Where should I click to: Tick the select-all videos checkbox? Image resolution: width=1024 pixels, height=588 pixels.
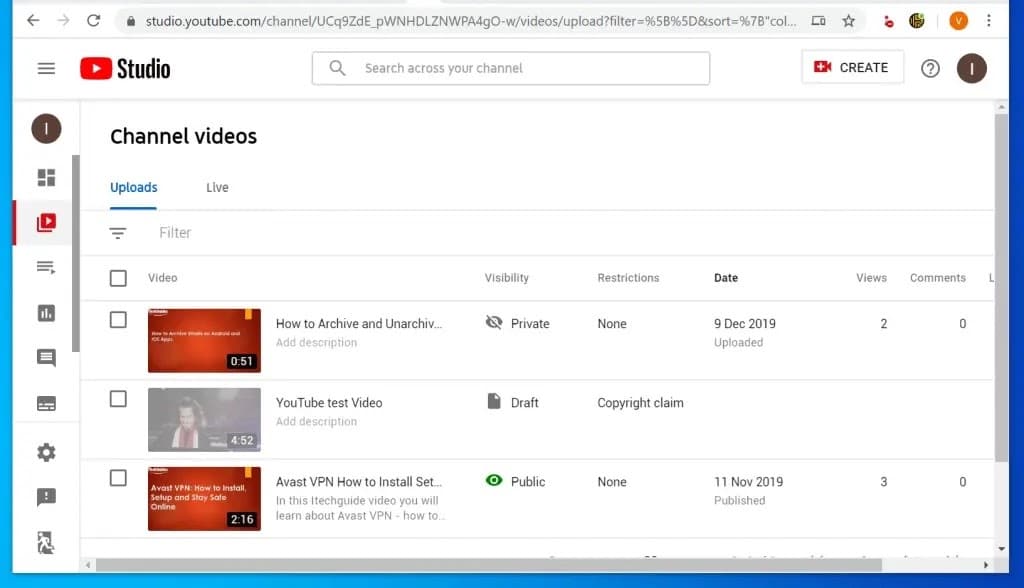(118, 278)
